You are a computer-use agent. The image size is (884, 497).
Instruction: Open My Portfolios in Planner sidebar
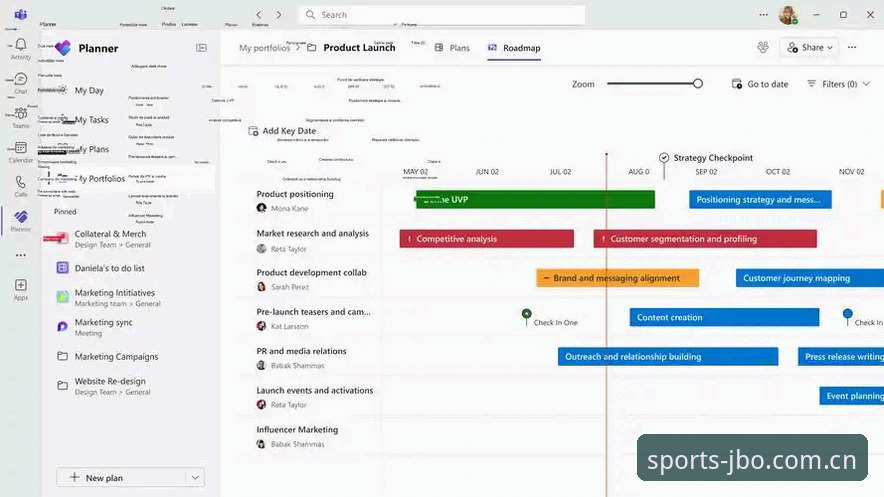99,179
